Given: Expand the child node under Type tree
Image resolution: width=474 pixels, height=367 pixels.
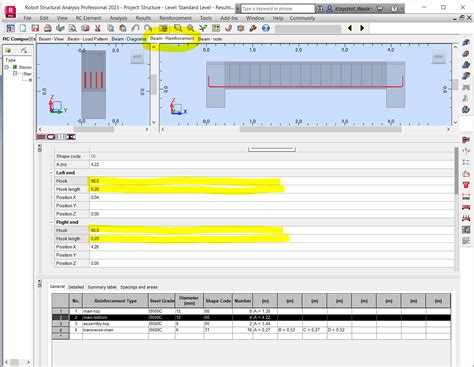Looking at the screenshot, I should [x=15, y=73].
